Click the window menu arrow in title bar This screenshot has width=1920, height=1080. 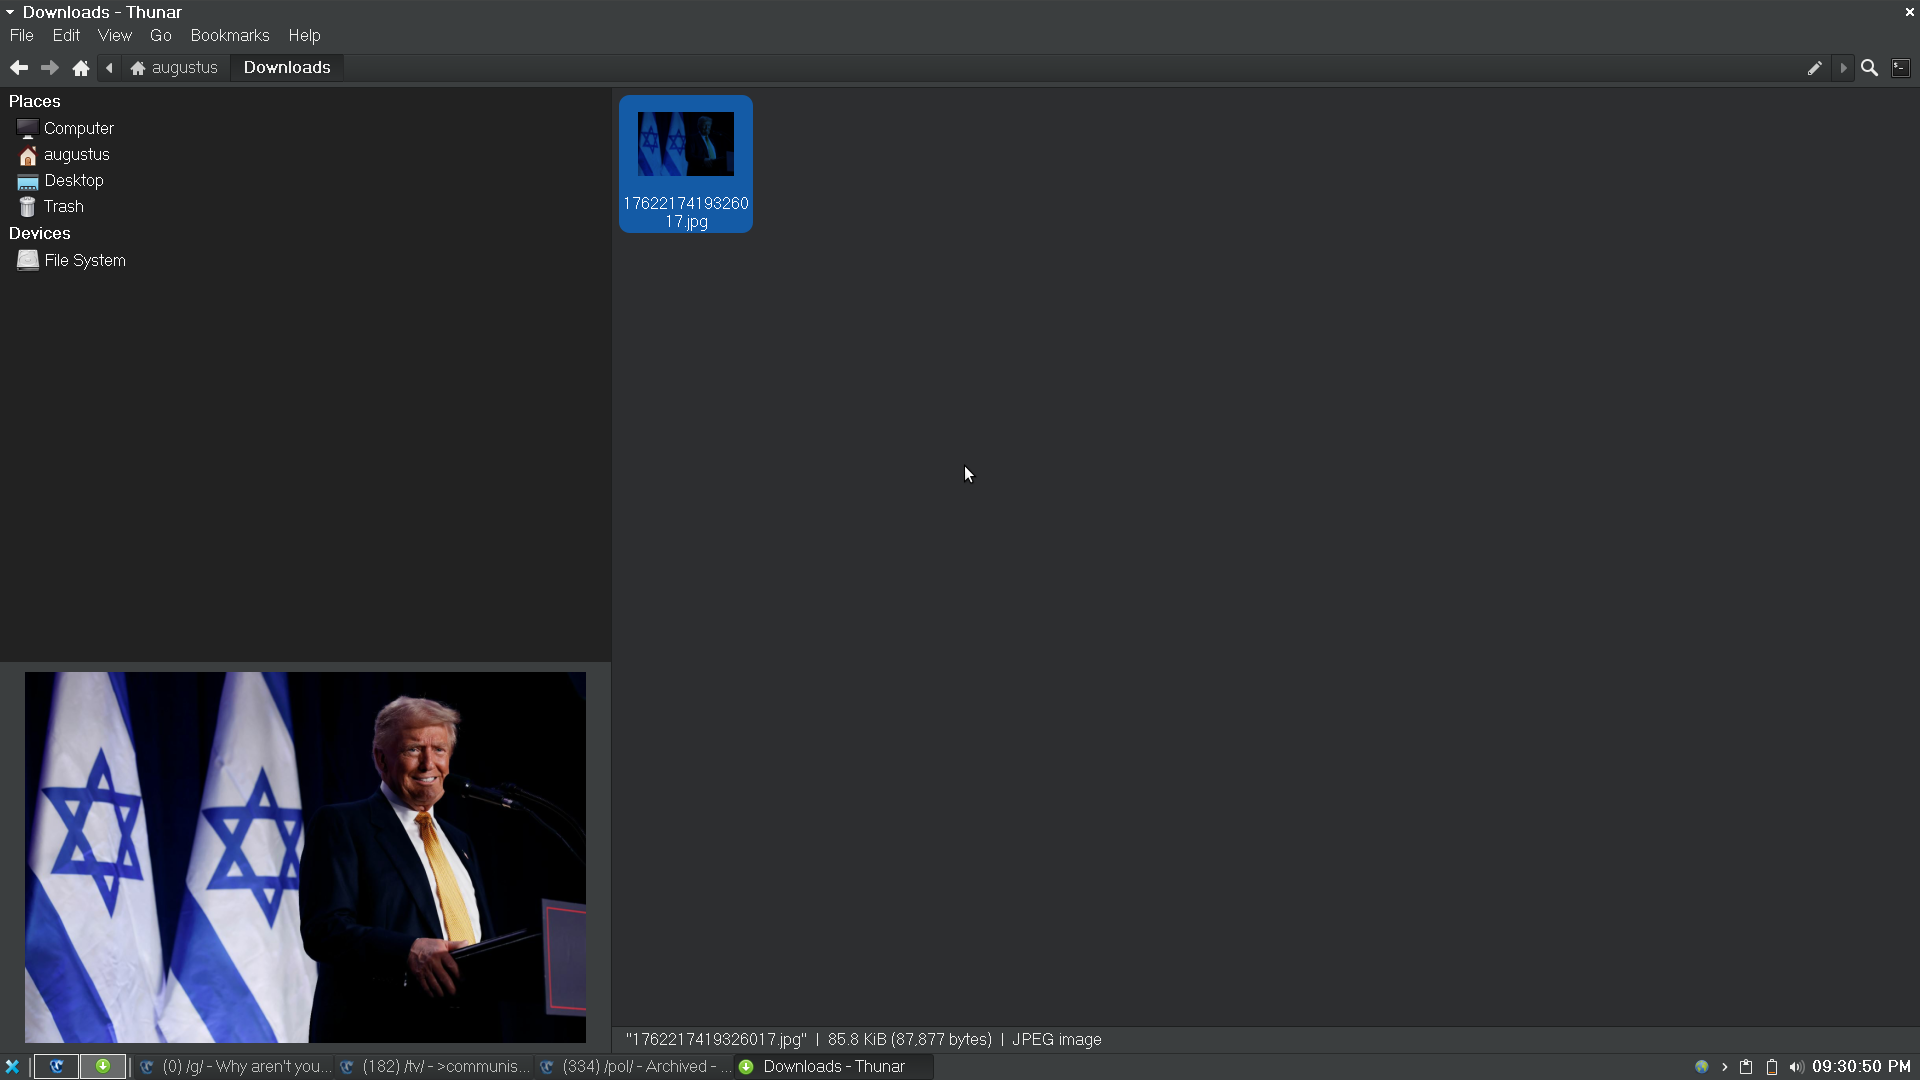click(x=10, y=12)
